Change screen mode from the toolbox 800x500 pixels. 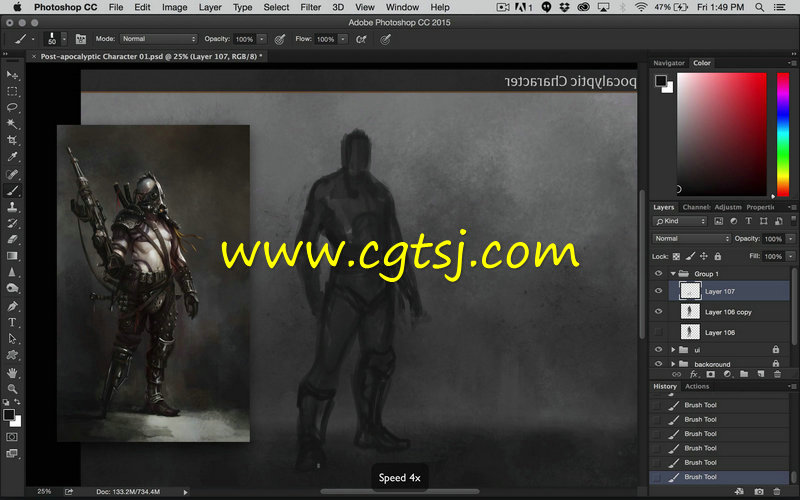click(x=12, y=453)
